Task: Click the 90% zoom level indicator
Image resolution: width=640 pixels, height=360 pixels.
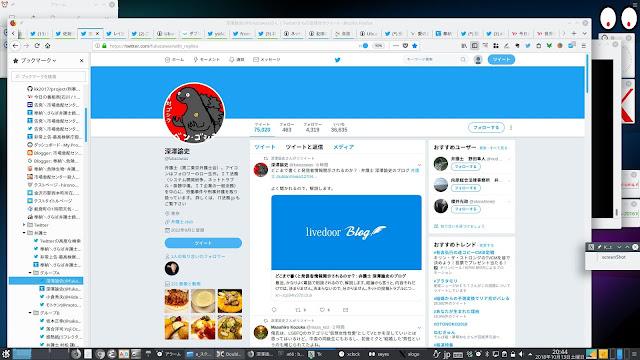Action: (378, 46)
